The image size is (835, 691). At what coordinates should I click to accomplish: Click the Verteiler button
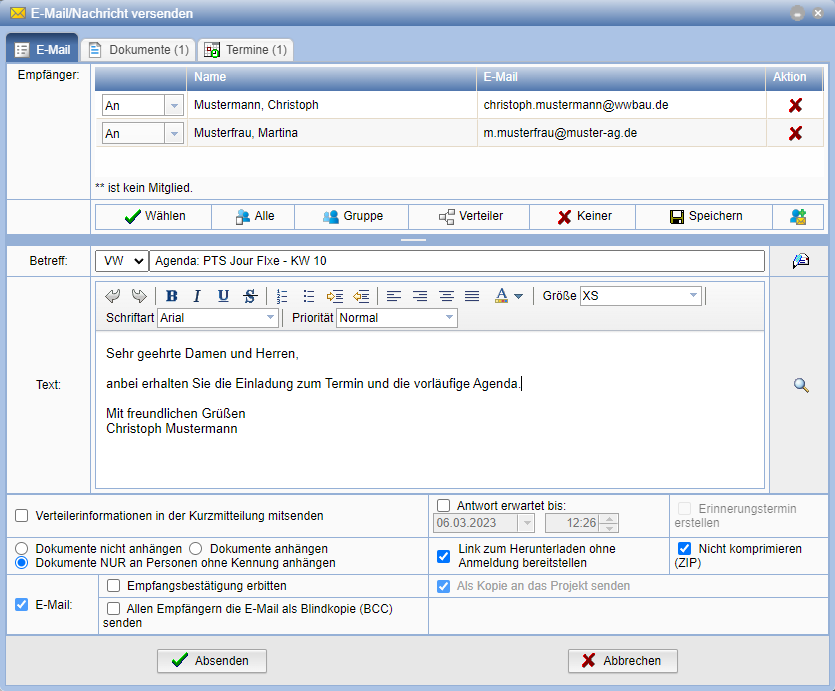[x=471, y=216]
